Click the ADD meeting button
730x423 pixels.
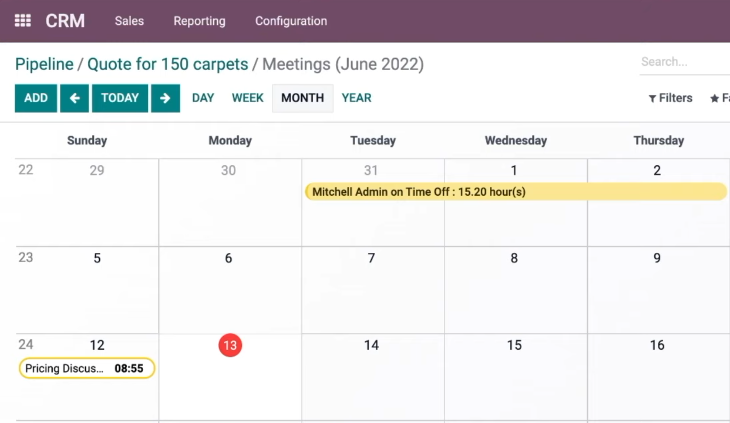point(36,98)
